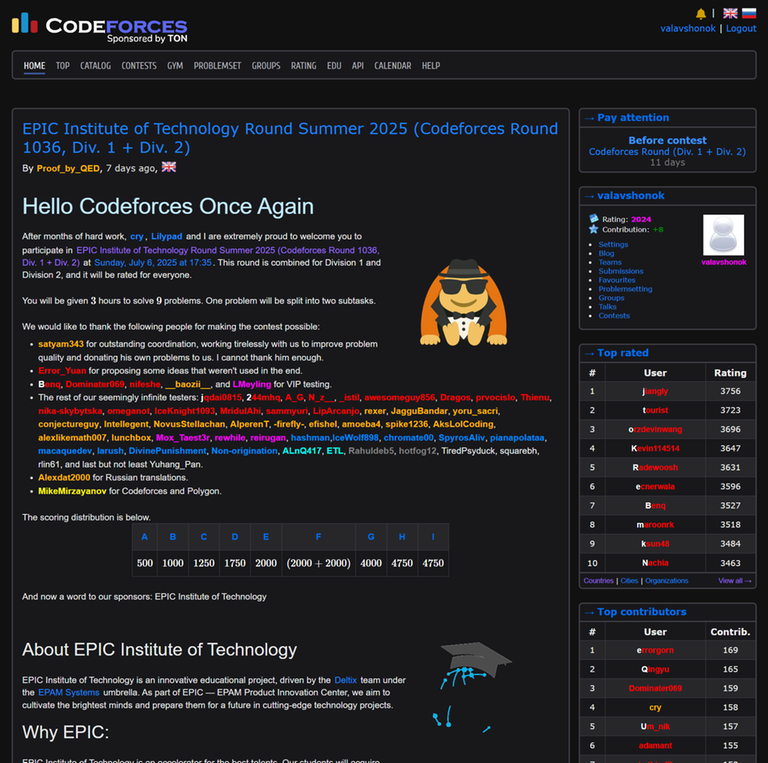
Task: Click the rating icon in user panel
Action: tap(593, 219)
